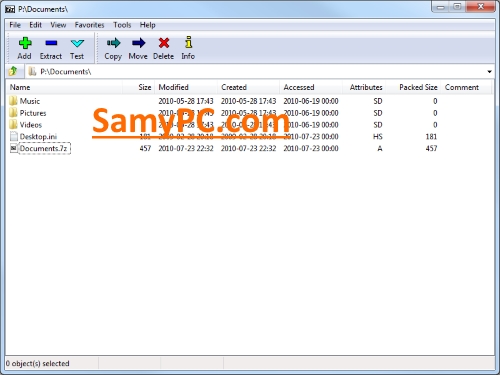Select the Music folder icon
500x375 pixels.
pyautogui.click(x=13, y=101)
